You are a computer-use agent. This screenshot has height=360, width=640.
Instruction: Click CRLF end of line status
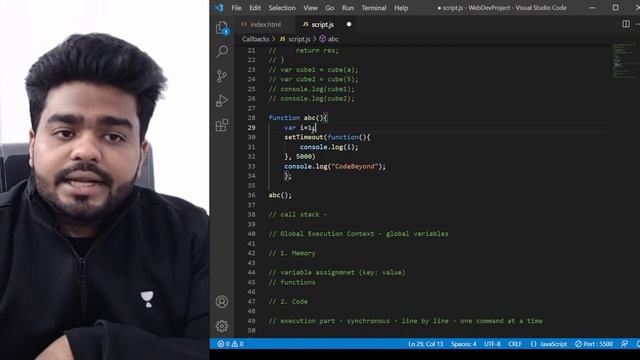click(515, 344)
